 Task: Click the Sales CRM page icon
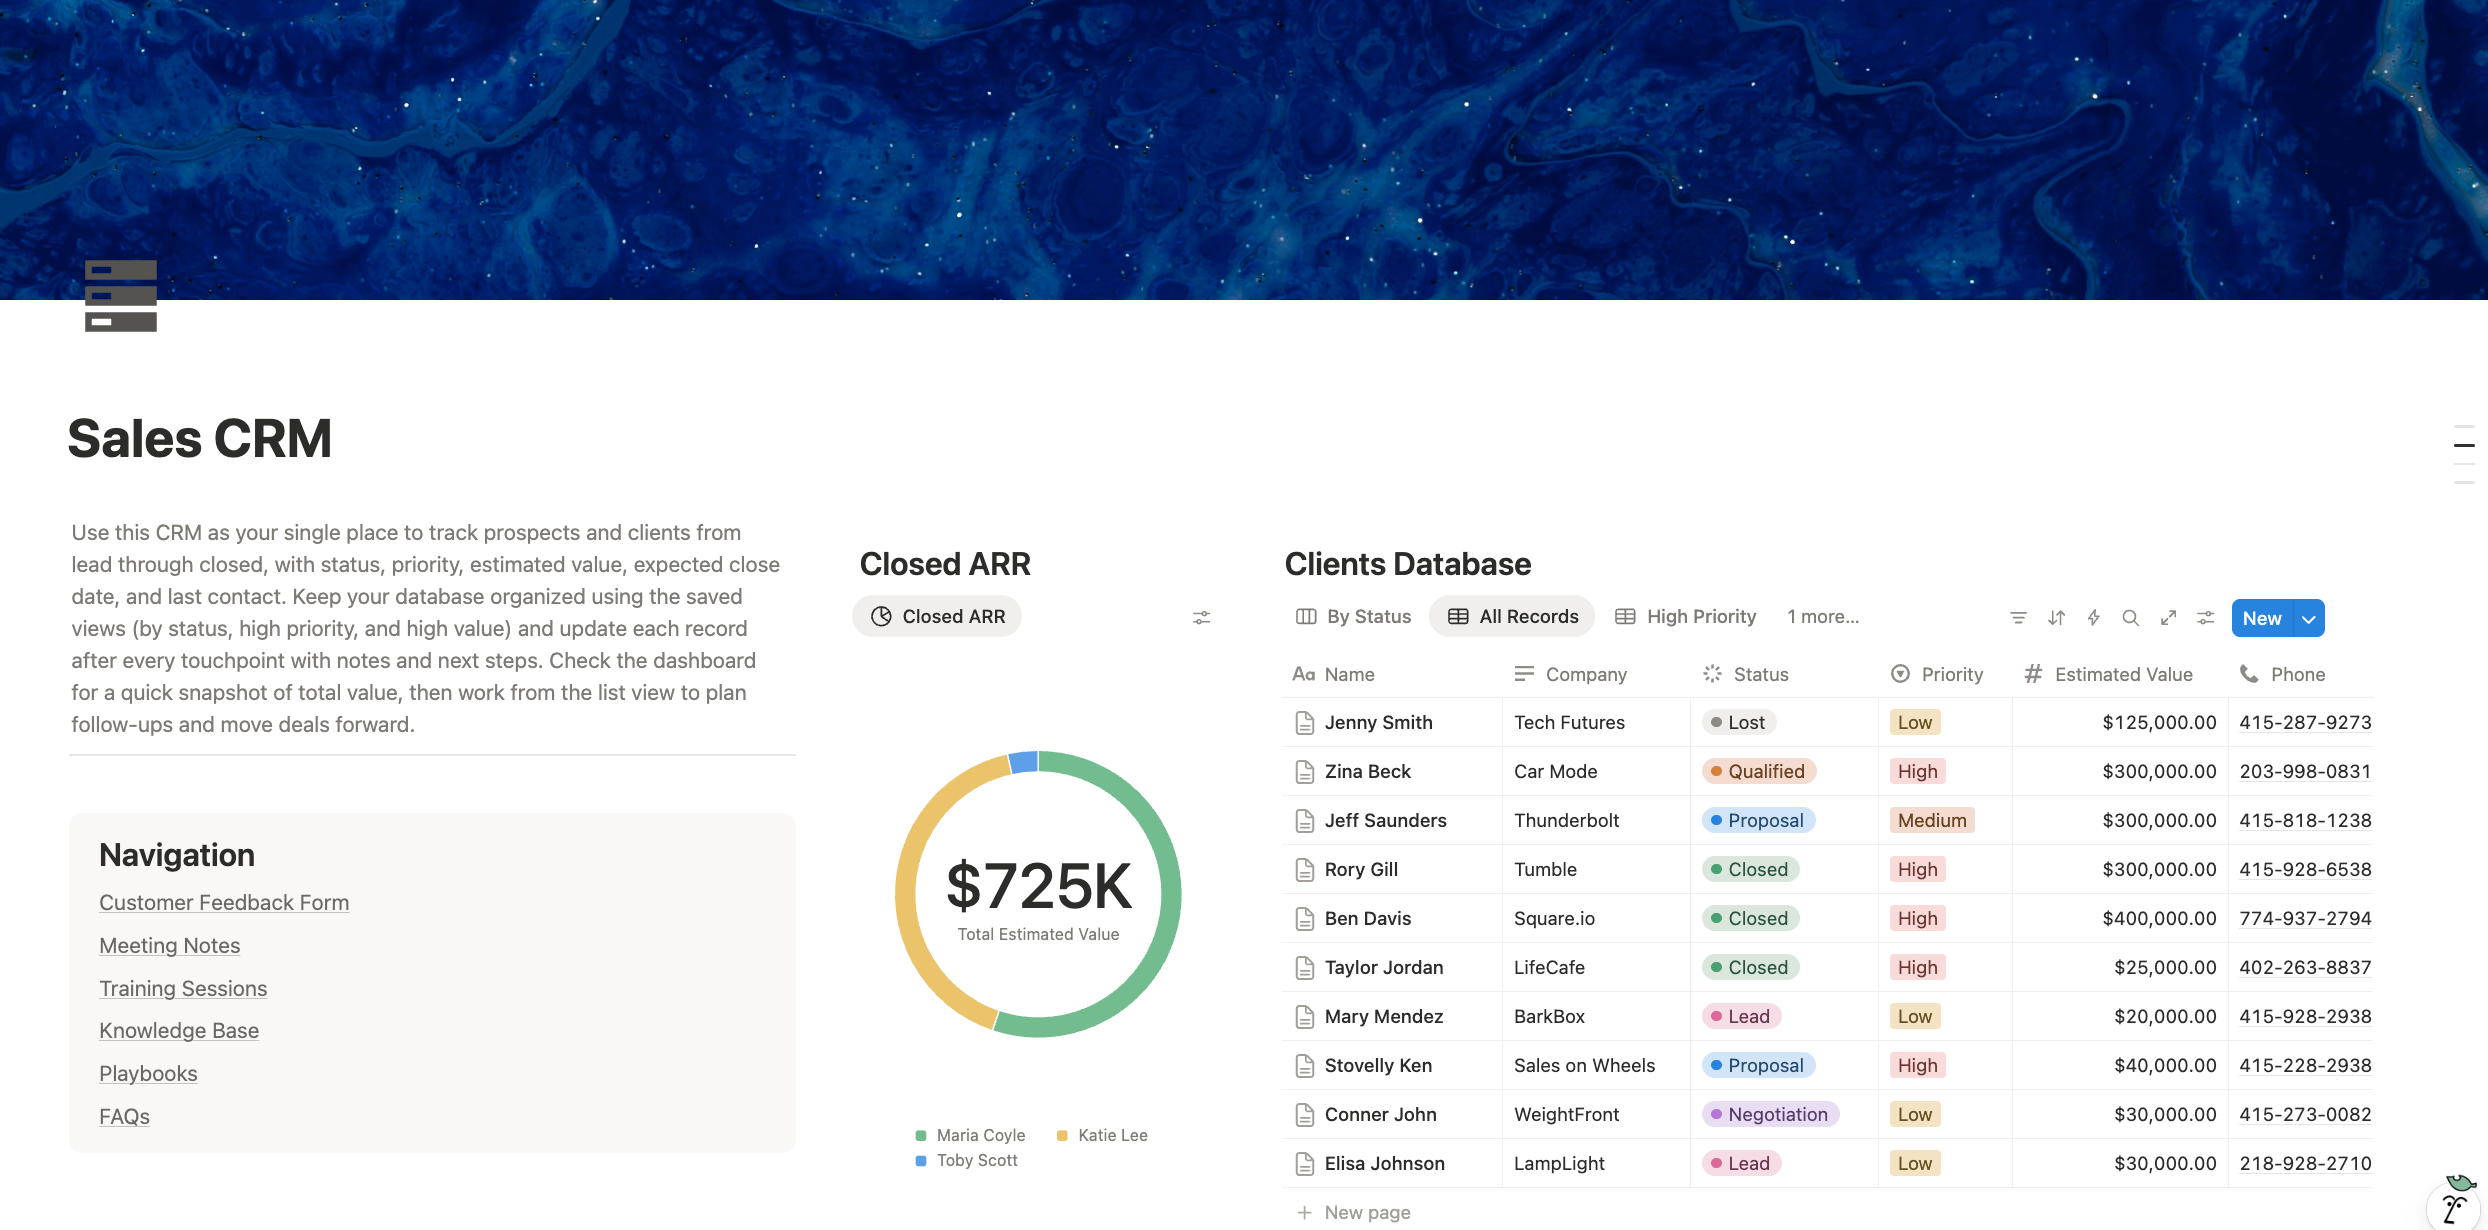119,296
